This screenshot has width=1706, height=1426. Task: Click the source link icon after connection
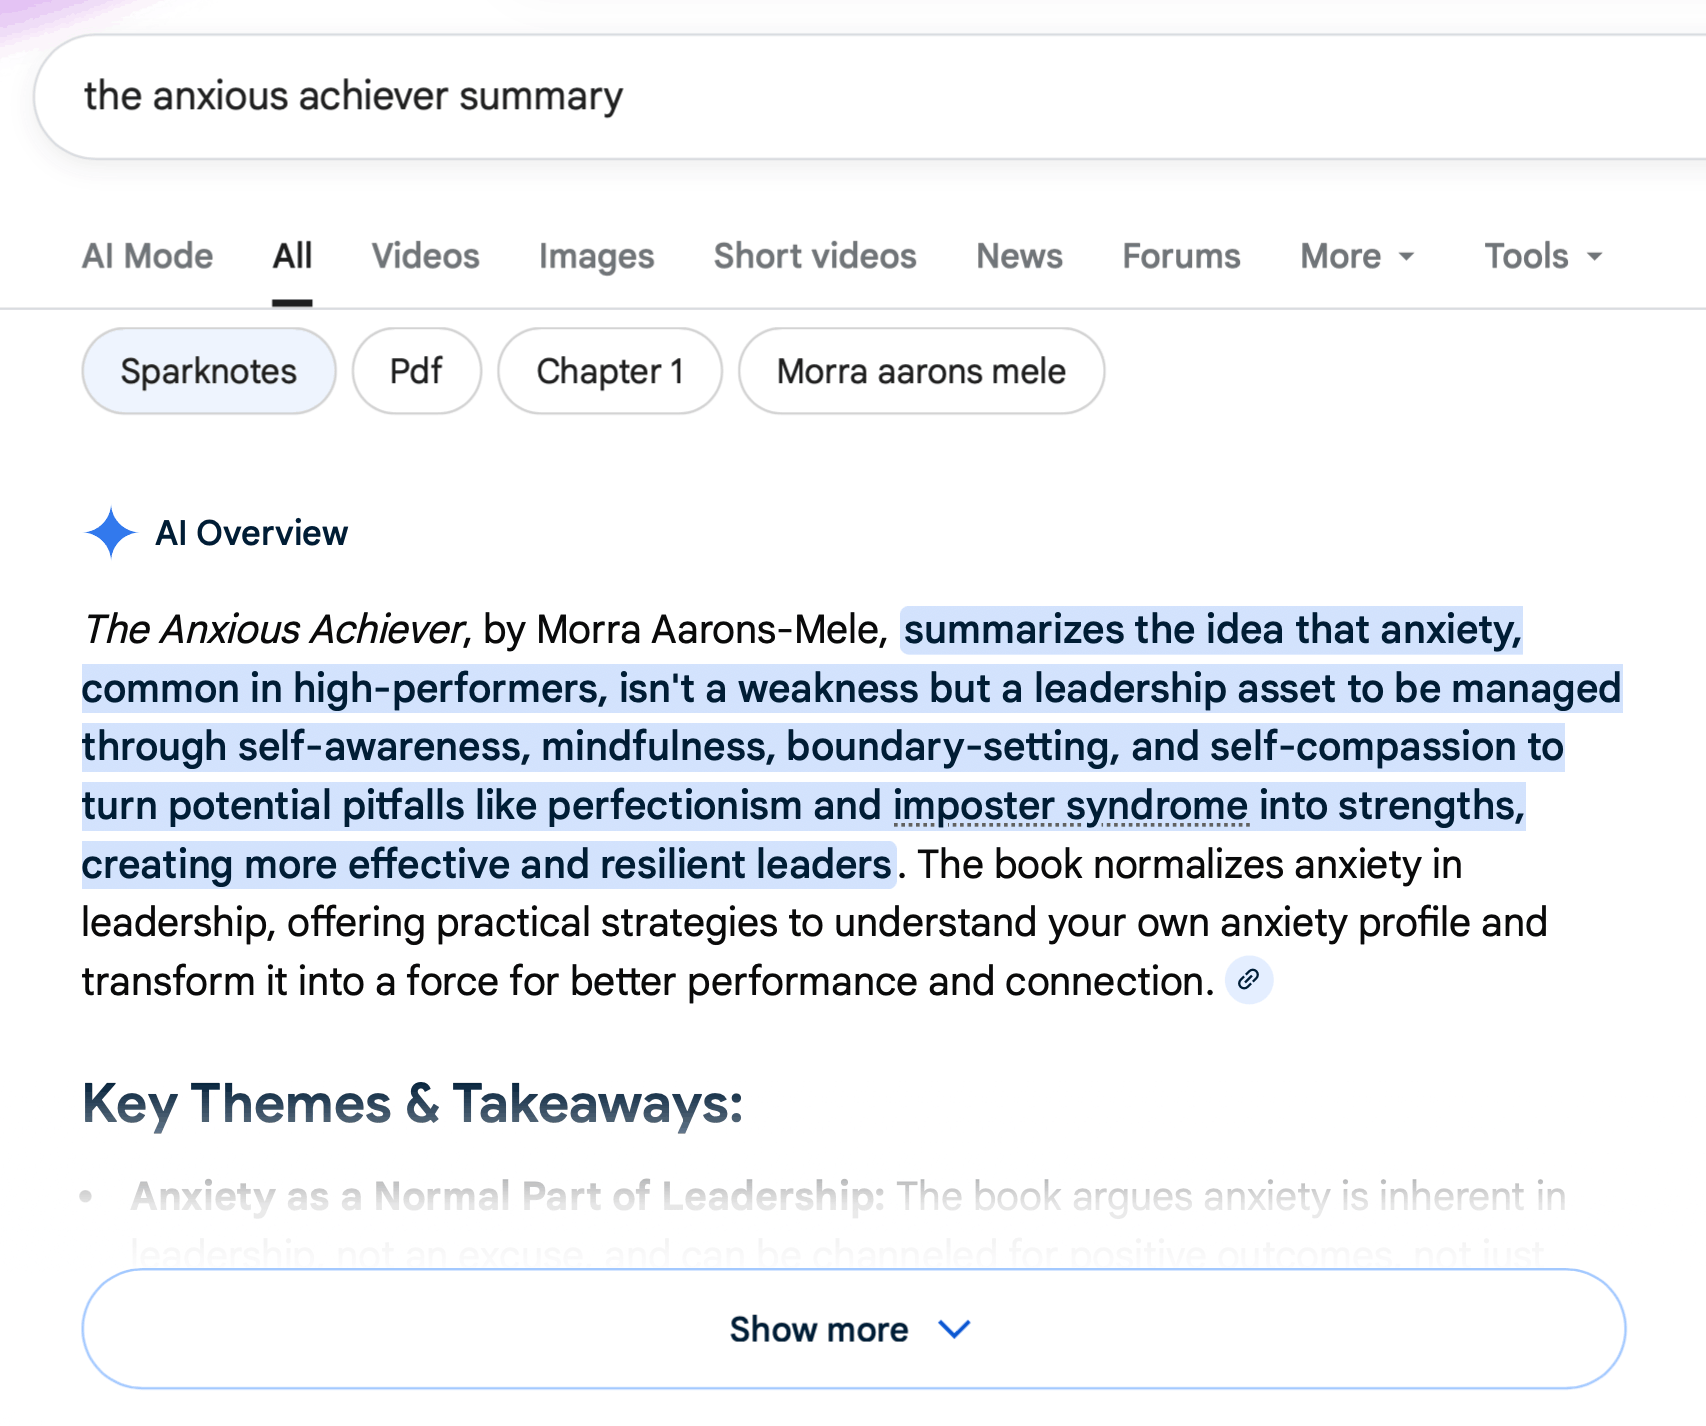pyautogui.click(x=1249, y=980)
